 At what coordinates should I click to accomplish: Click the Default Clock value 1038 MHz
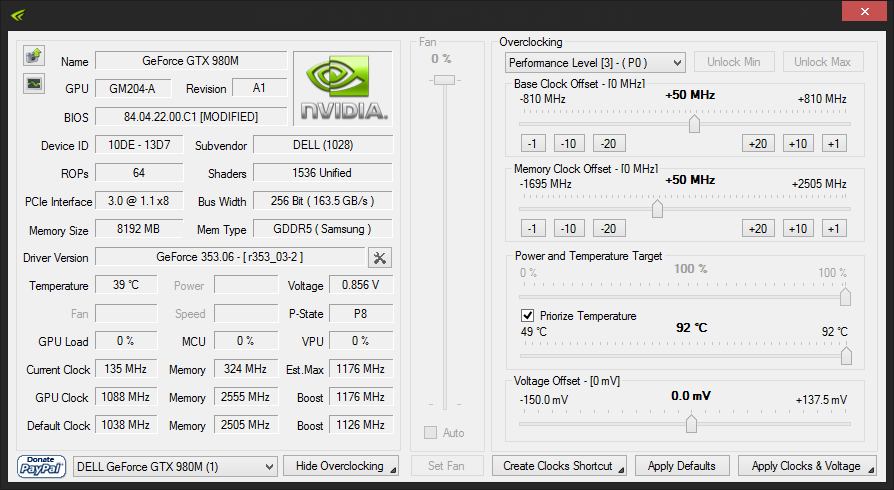[x=126, y=425]
